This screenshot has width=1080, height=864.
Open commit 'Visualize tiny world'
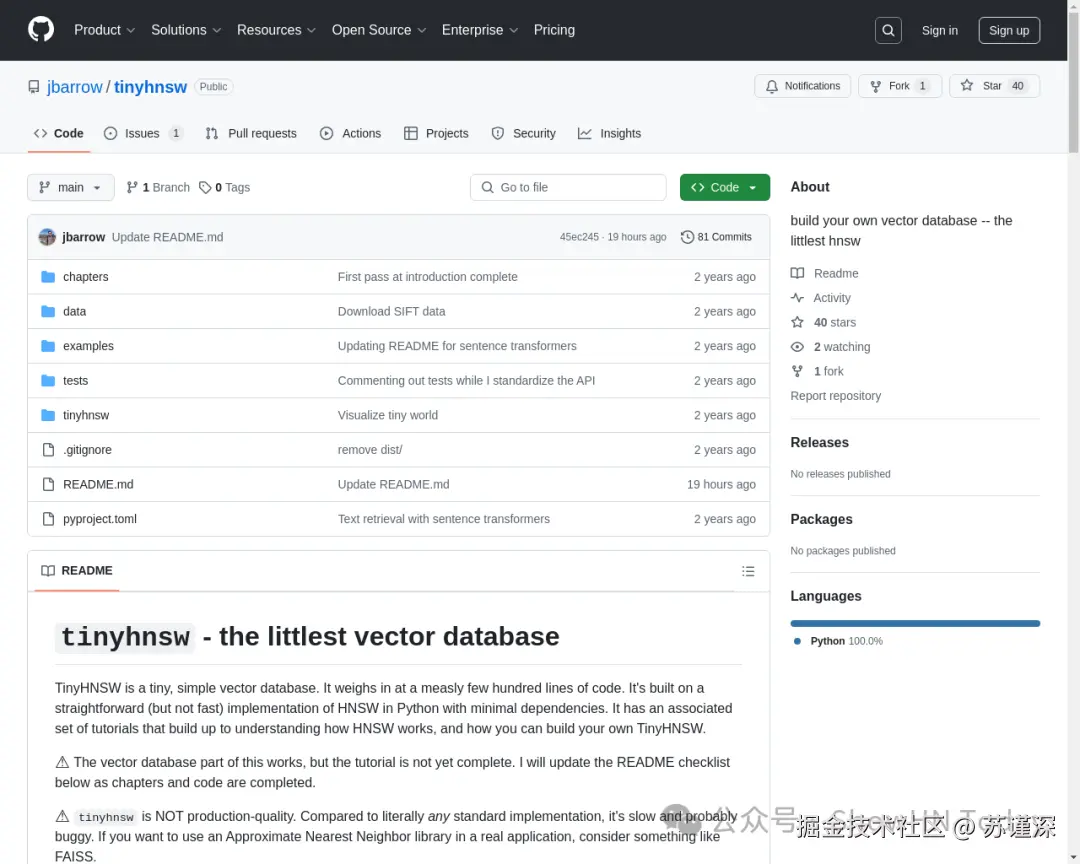click(x=388, y=415)
